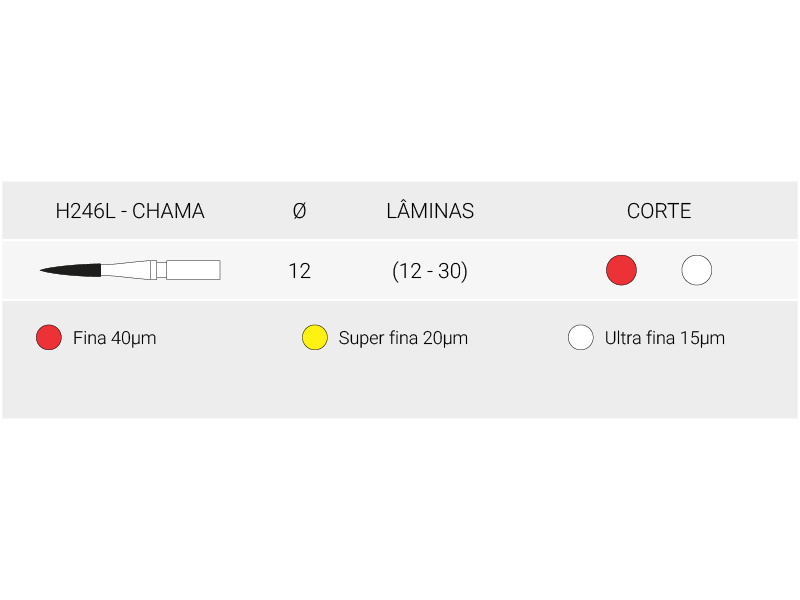800x600 pixels.
Task: Click the red Fina 40µm legend dot
Action: coord(49,338)
